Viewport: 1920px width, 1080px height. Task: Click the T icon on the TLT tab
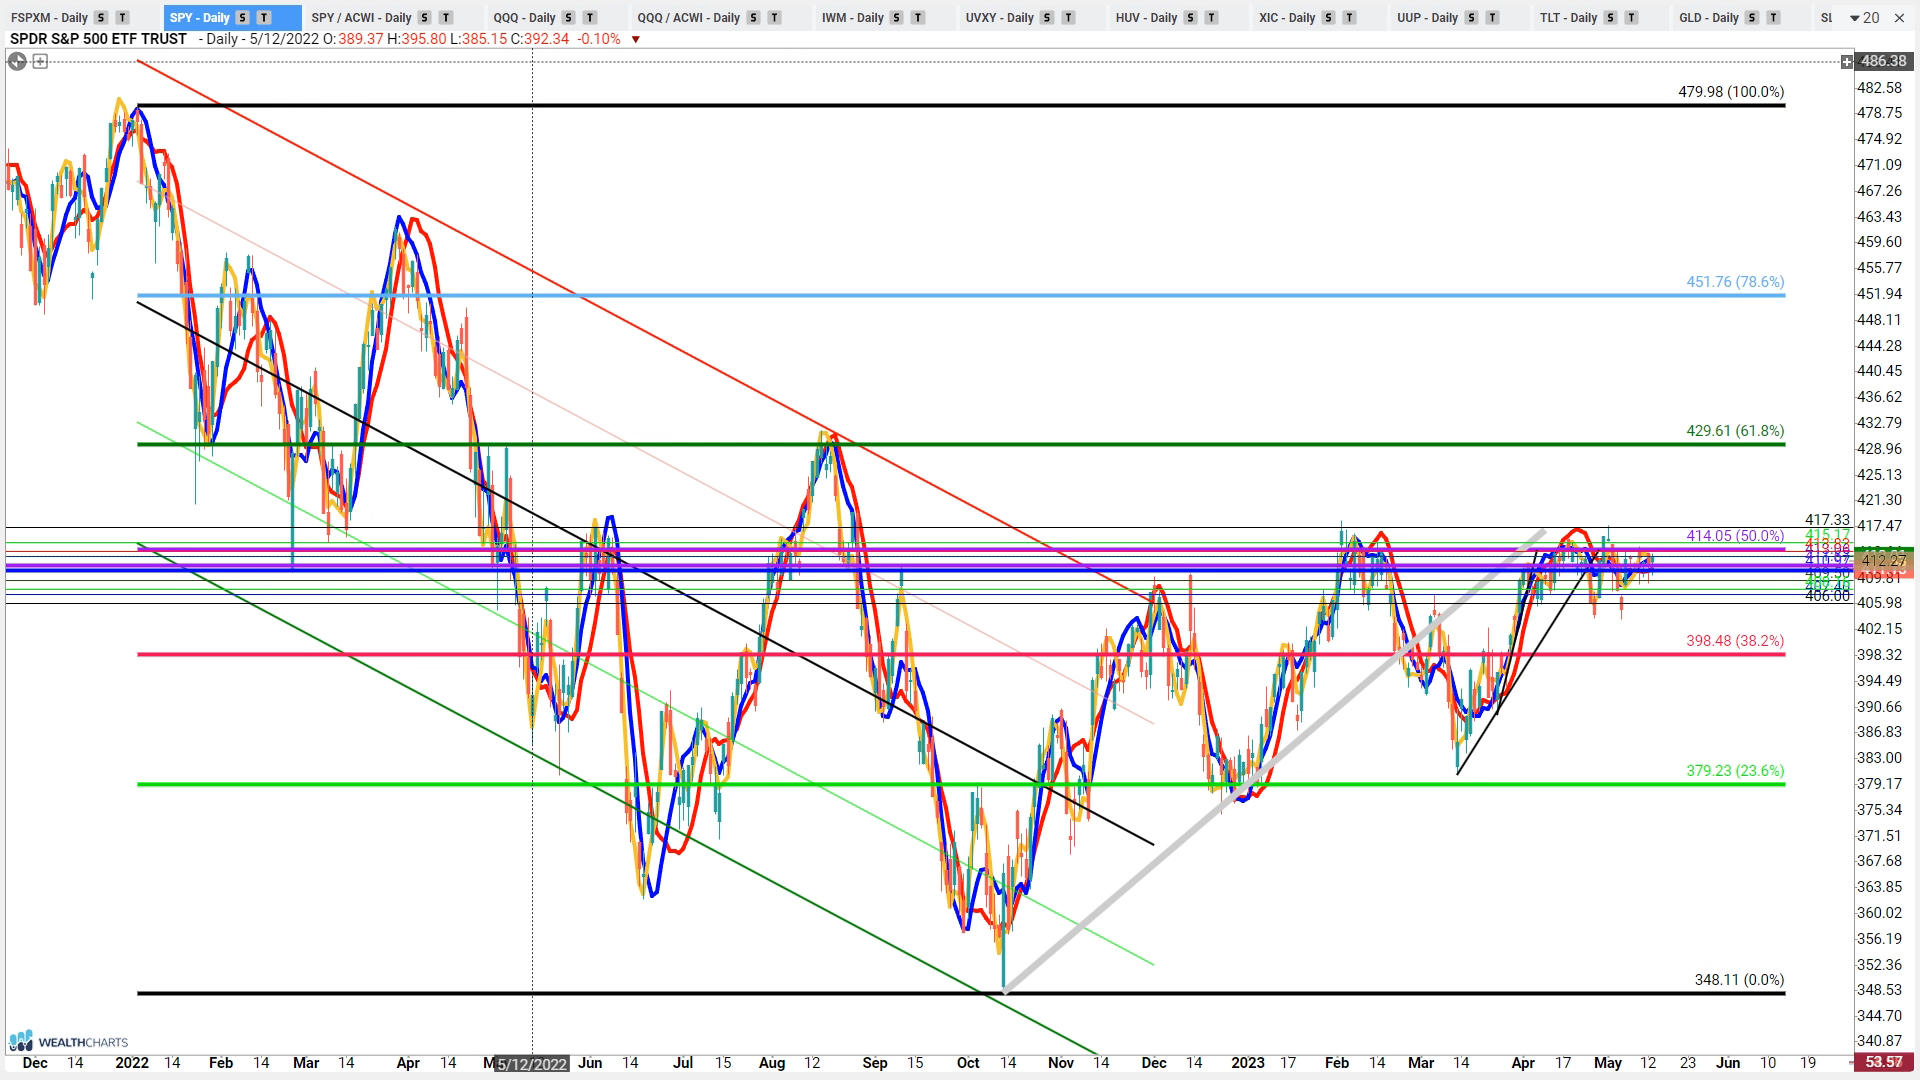(1631, 17)
